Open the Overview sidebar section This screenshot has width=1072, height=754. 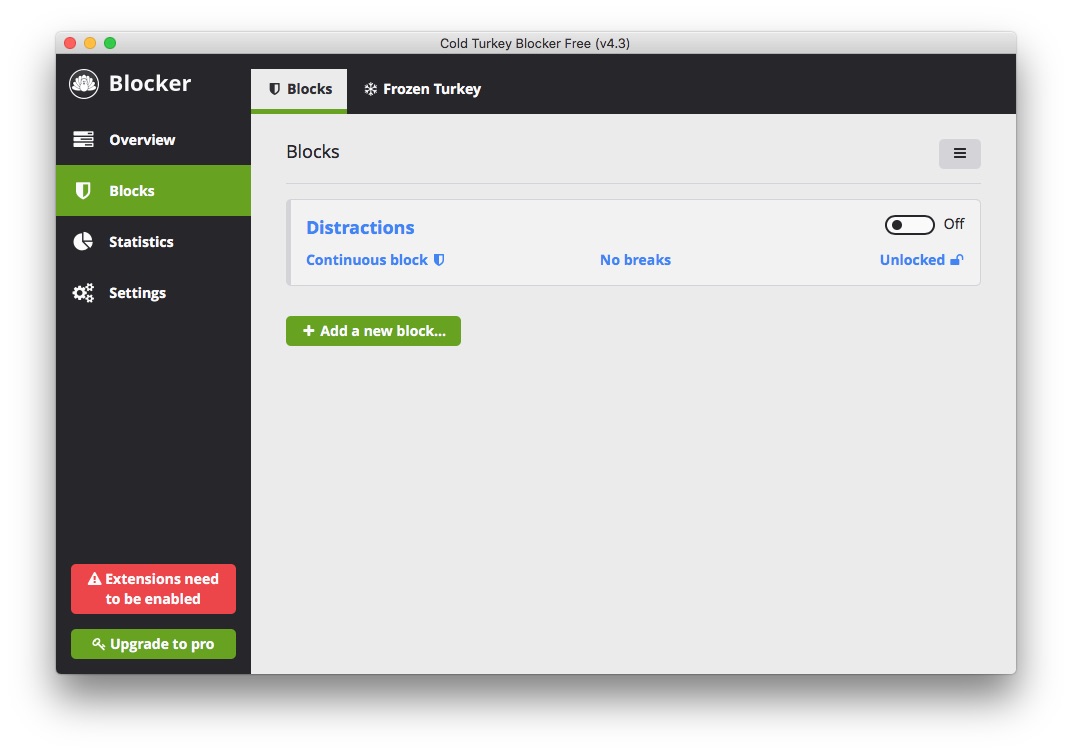[x=153, y=139]
